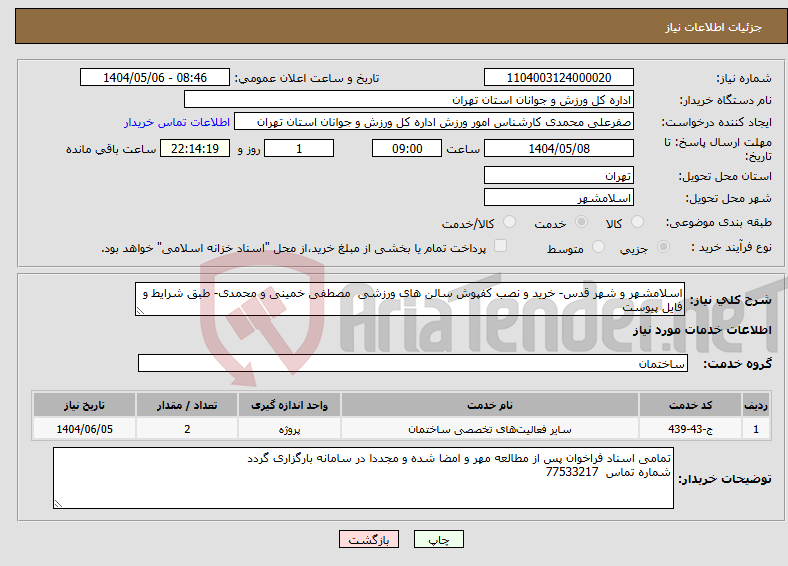Click the چاپ (print) button
788x566 pixels.
[x=438, y=539]
